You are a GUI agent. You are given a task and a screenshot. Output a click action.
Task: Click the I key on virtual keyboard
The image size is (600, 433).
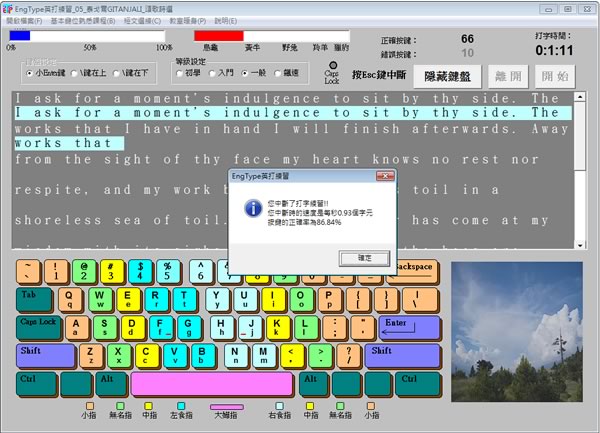pyautogui.click(x=273, y=300)
